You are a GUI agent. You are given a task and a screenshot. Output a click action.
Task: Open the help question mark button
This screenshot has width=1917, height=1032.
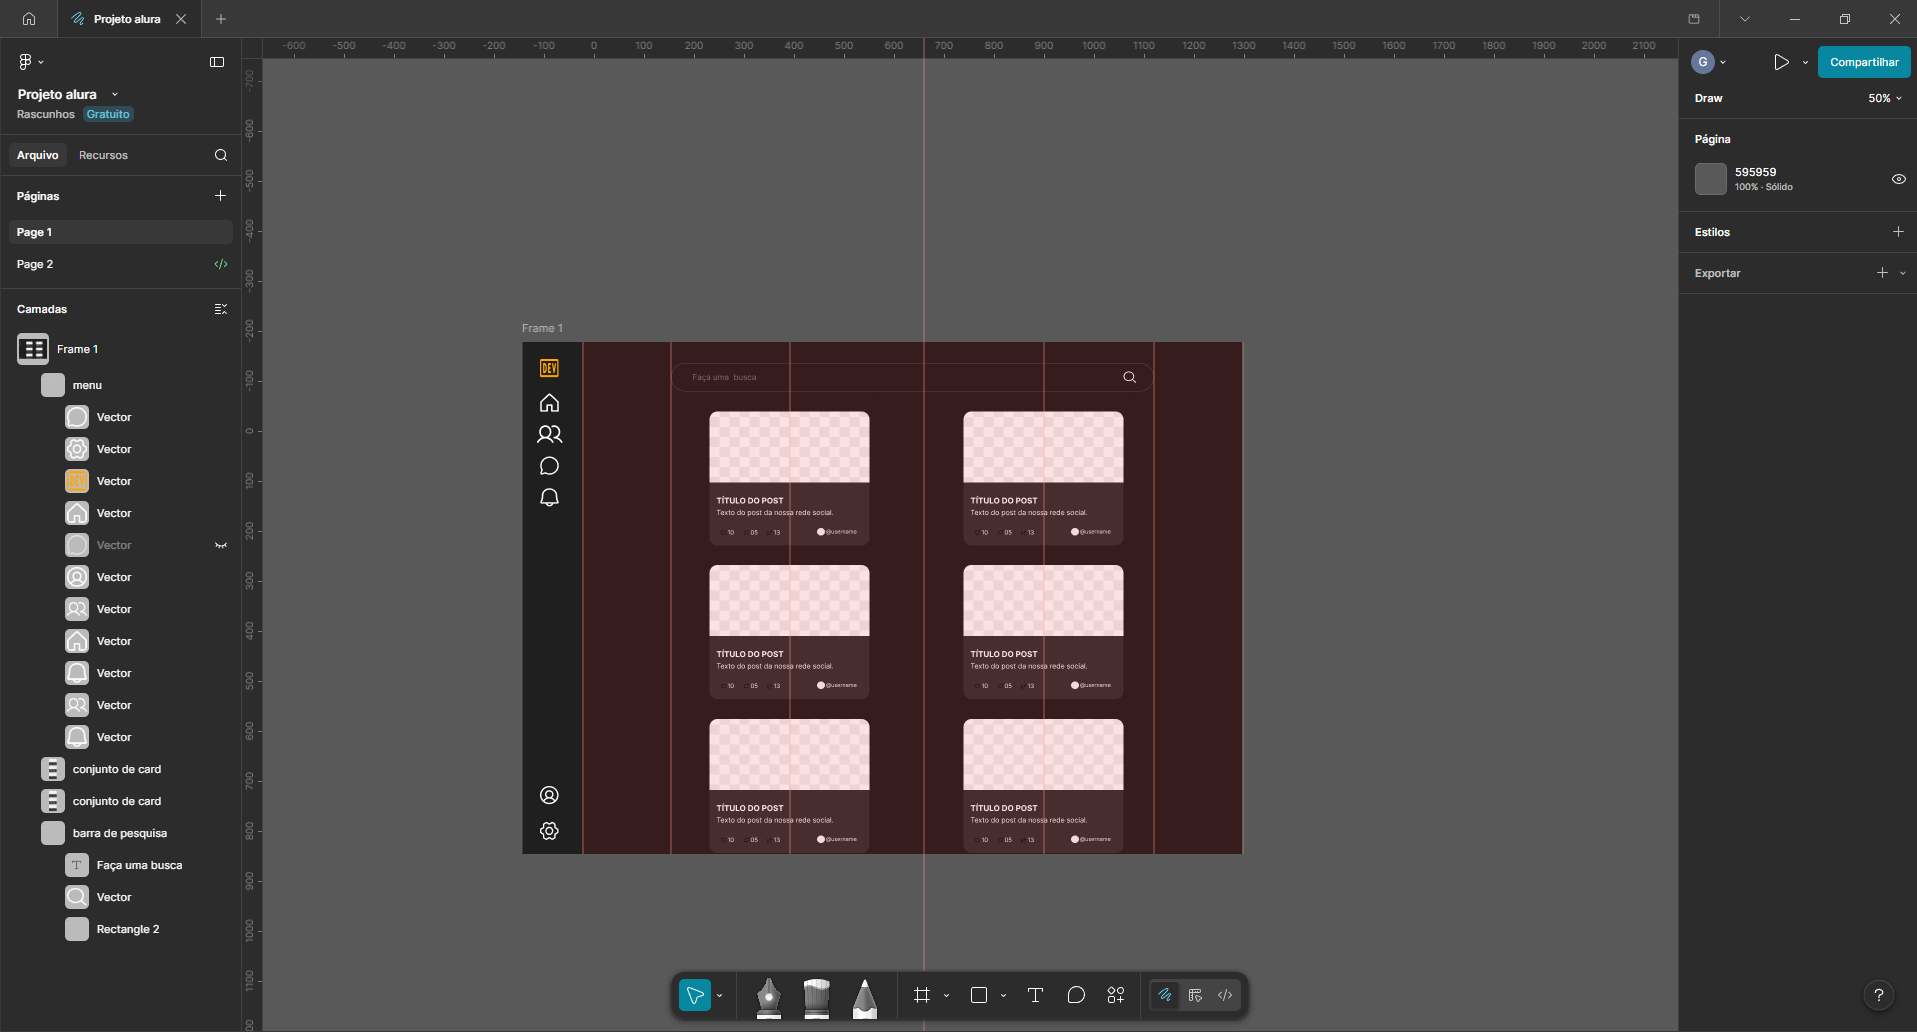pyautogui.click(x=1879, y=995)
